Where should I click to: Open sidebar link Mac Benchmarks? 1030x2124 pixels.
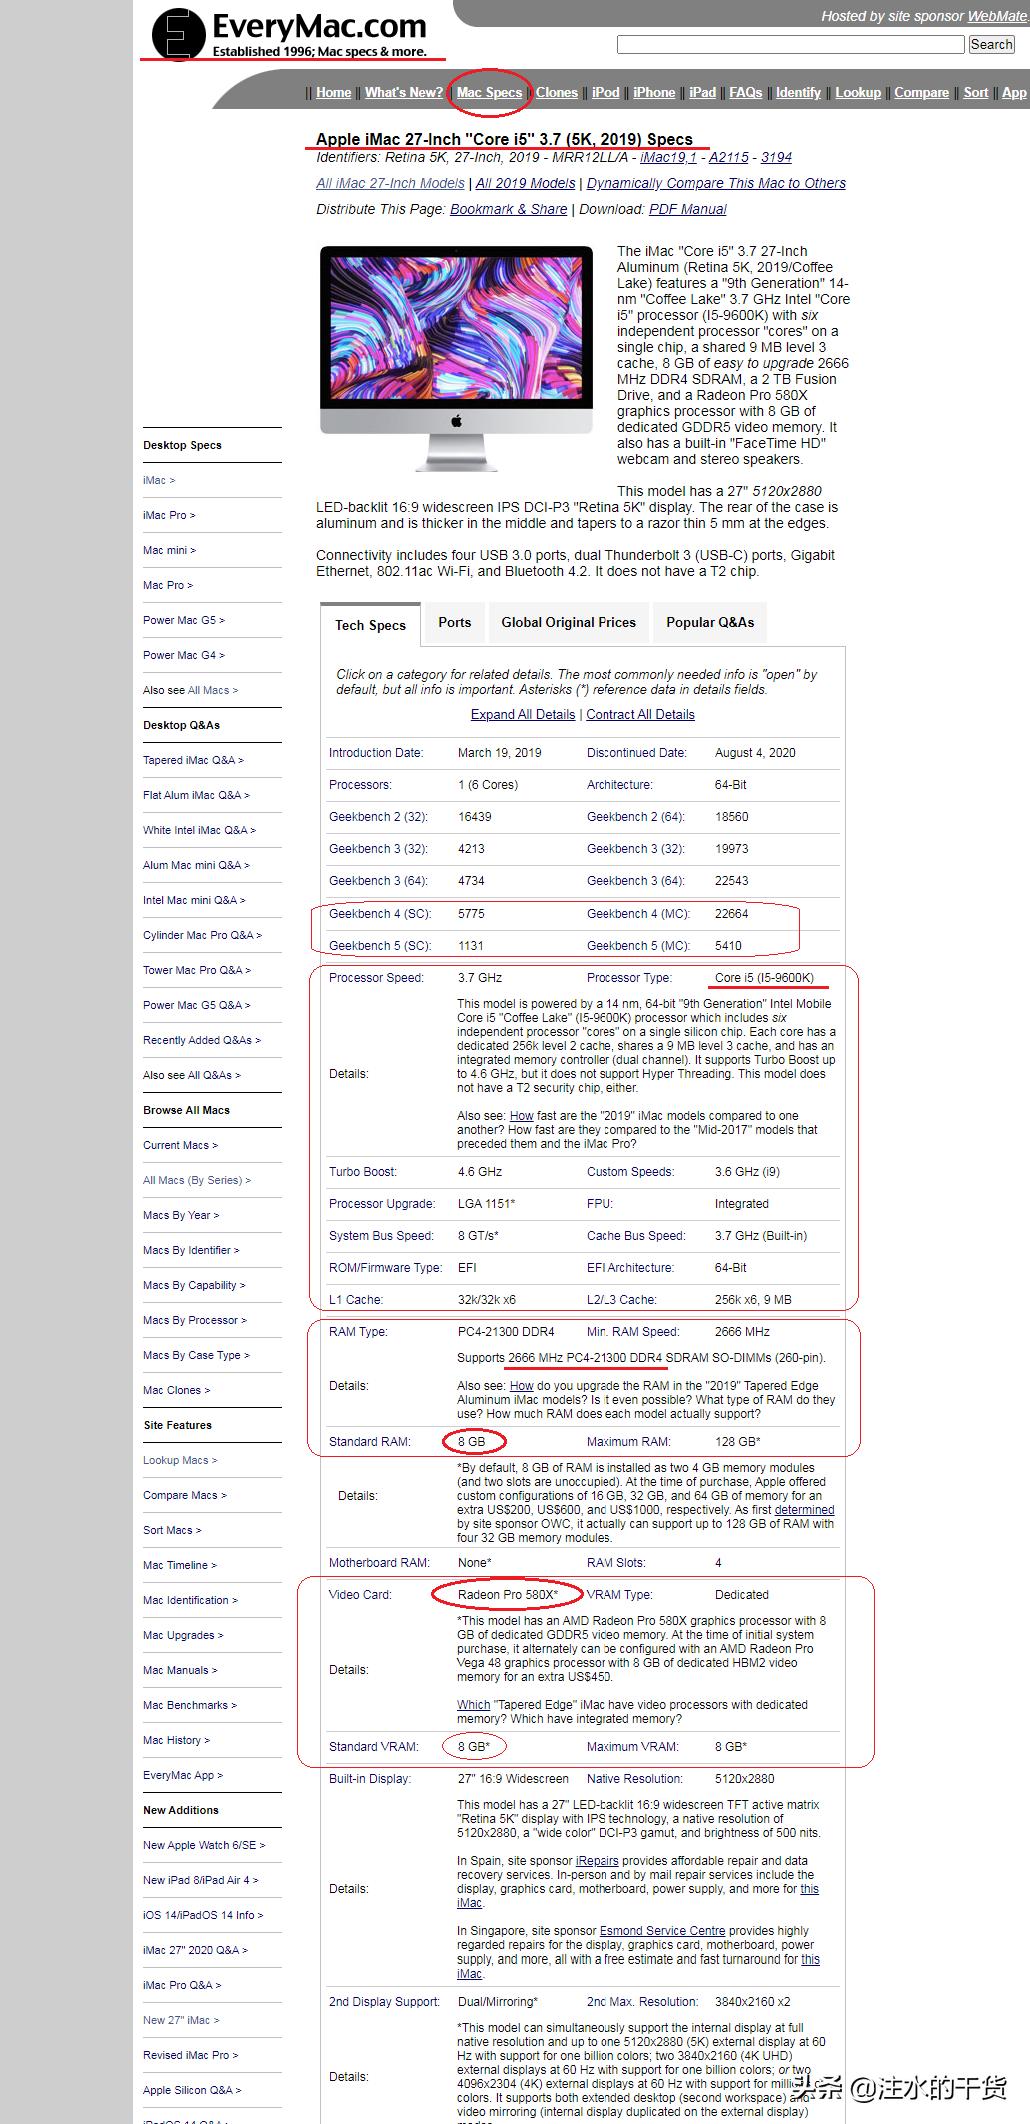pos(190,1705)
